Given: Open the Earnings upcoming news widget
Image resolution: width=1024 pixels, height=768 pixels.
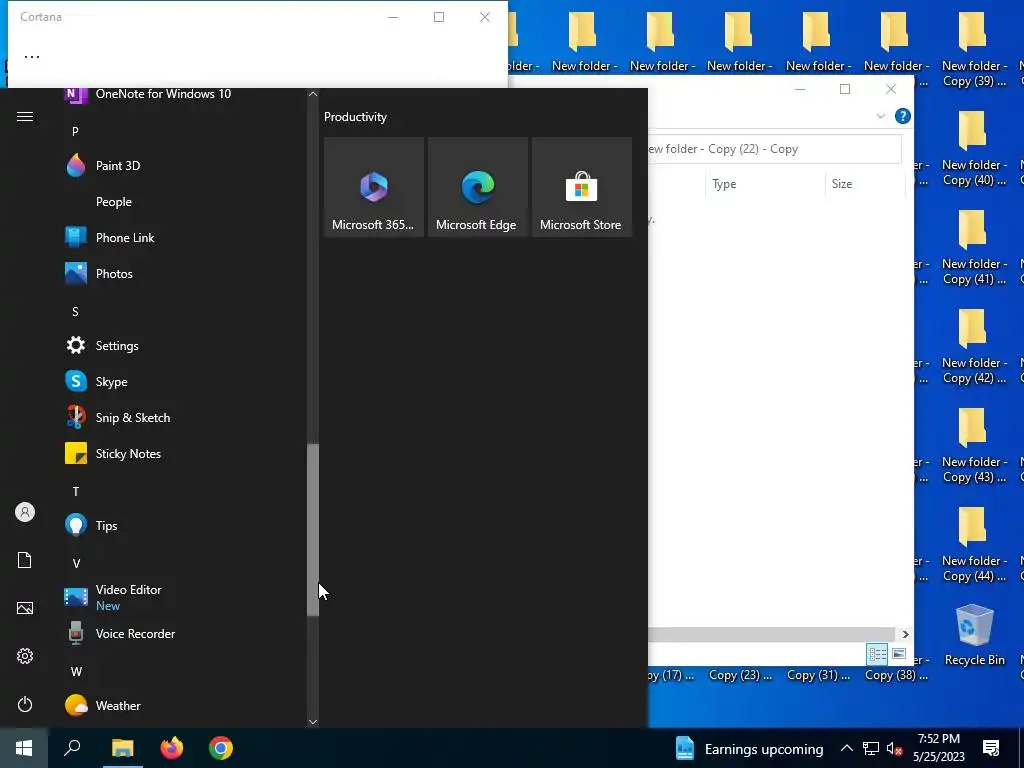Looking at the screenshot, I should click(x=749, y=748).
